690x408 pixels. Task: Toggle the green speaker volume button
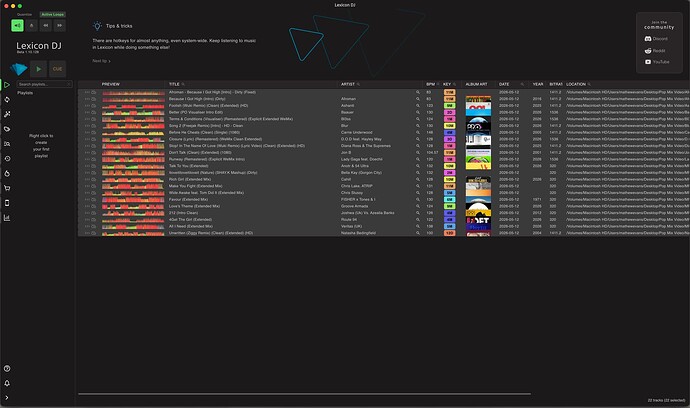(17, 26)
